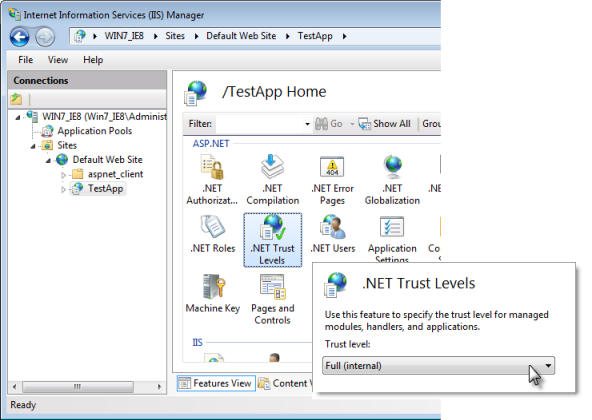592x420 pixels.
Task: Click the IIS group header
Action: (x=197, y=343)
